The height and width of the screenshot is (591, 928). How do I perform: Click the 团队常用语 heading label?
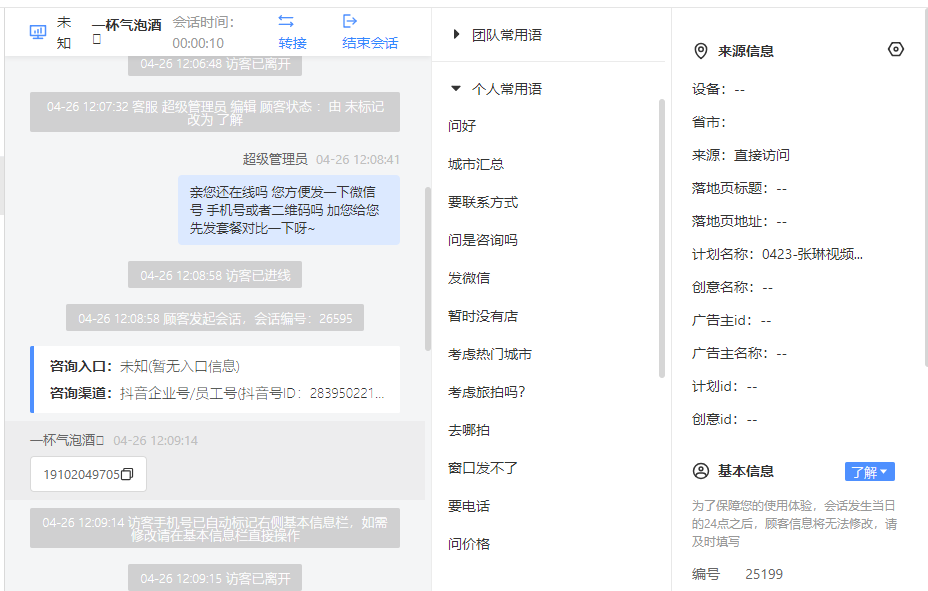pos(507,35)
